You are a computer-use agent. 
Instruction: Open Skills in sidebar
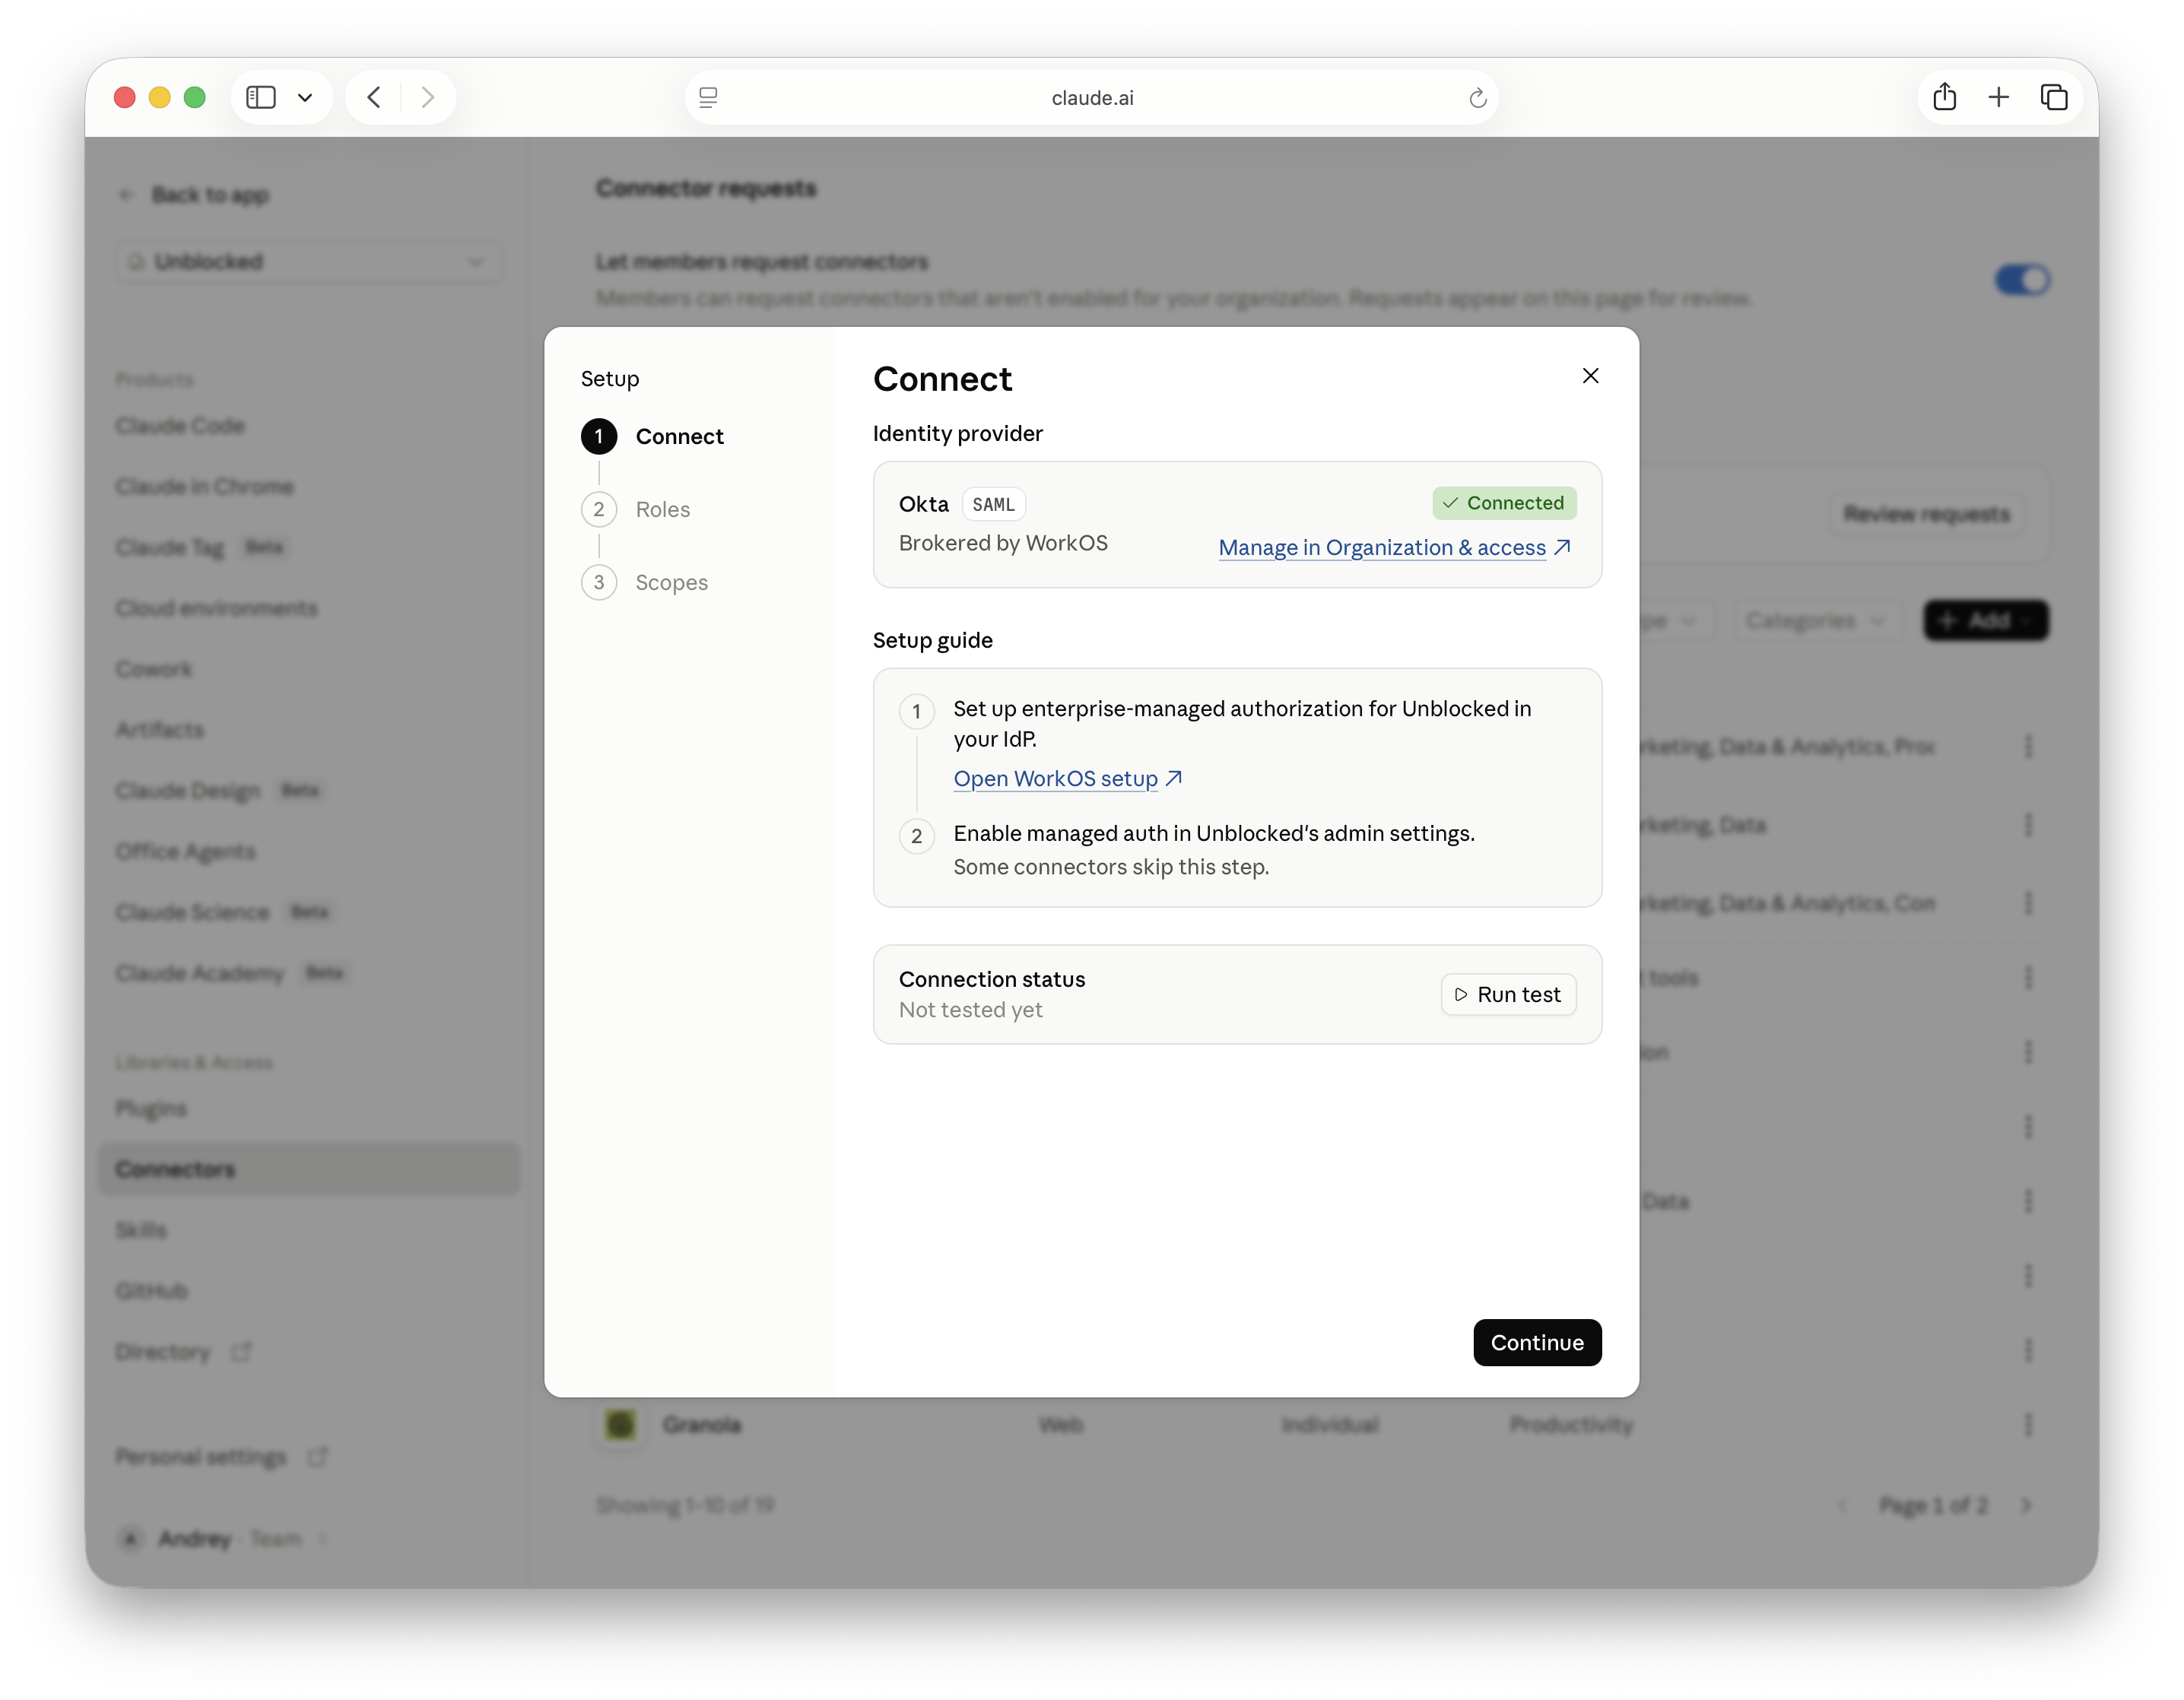(141, 1230)
